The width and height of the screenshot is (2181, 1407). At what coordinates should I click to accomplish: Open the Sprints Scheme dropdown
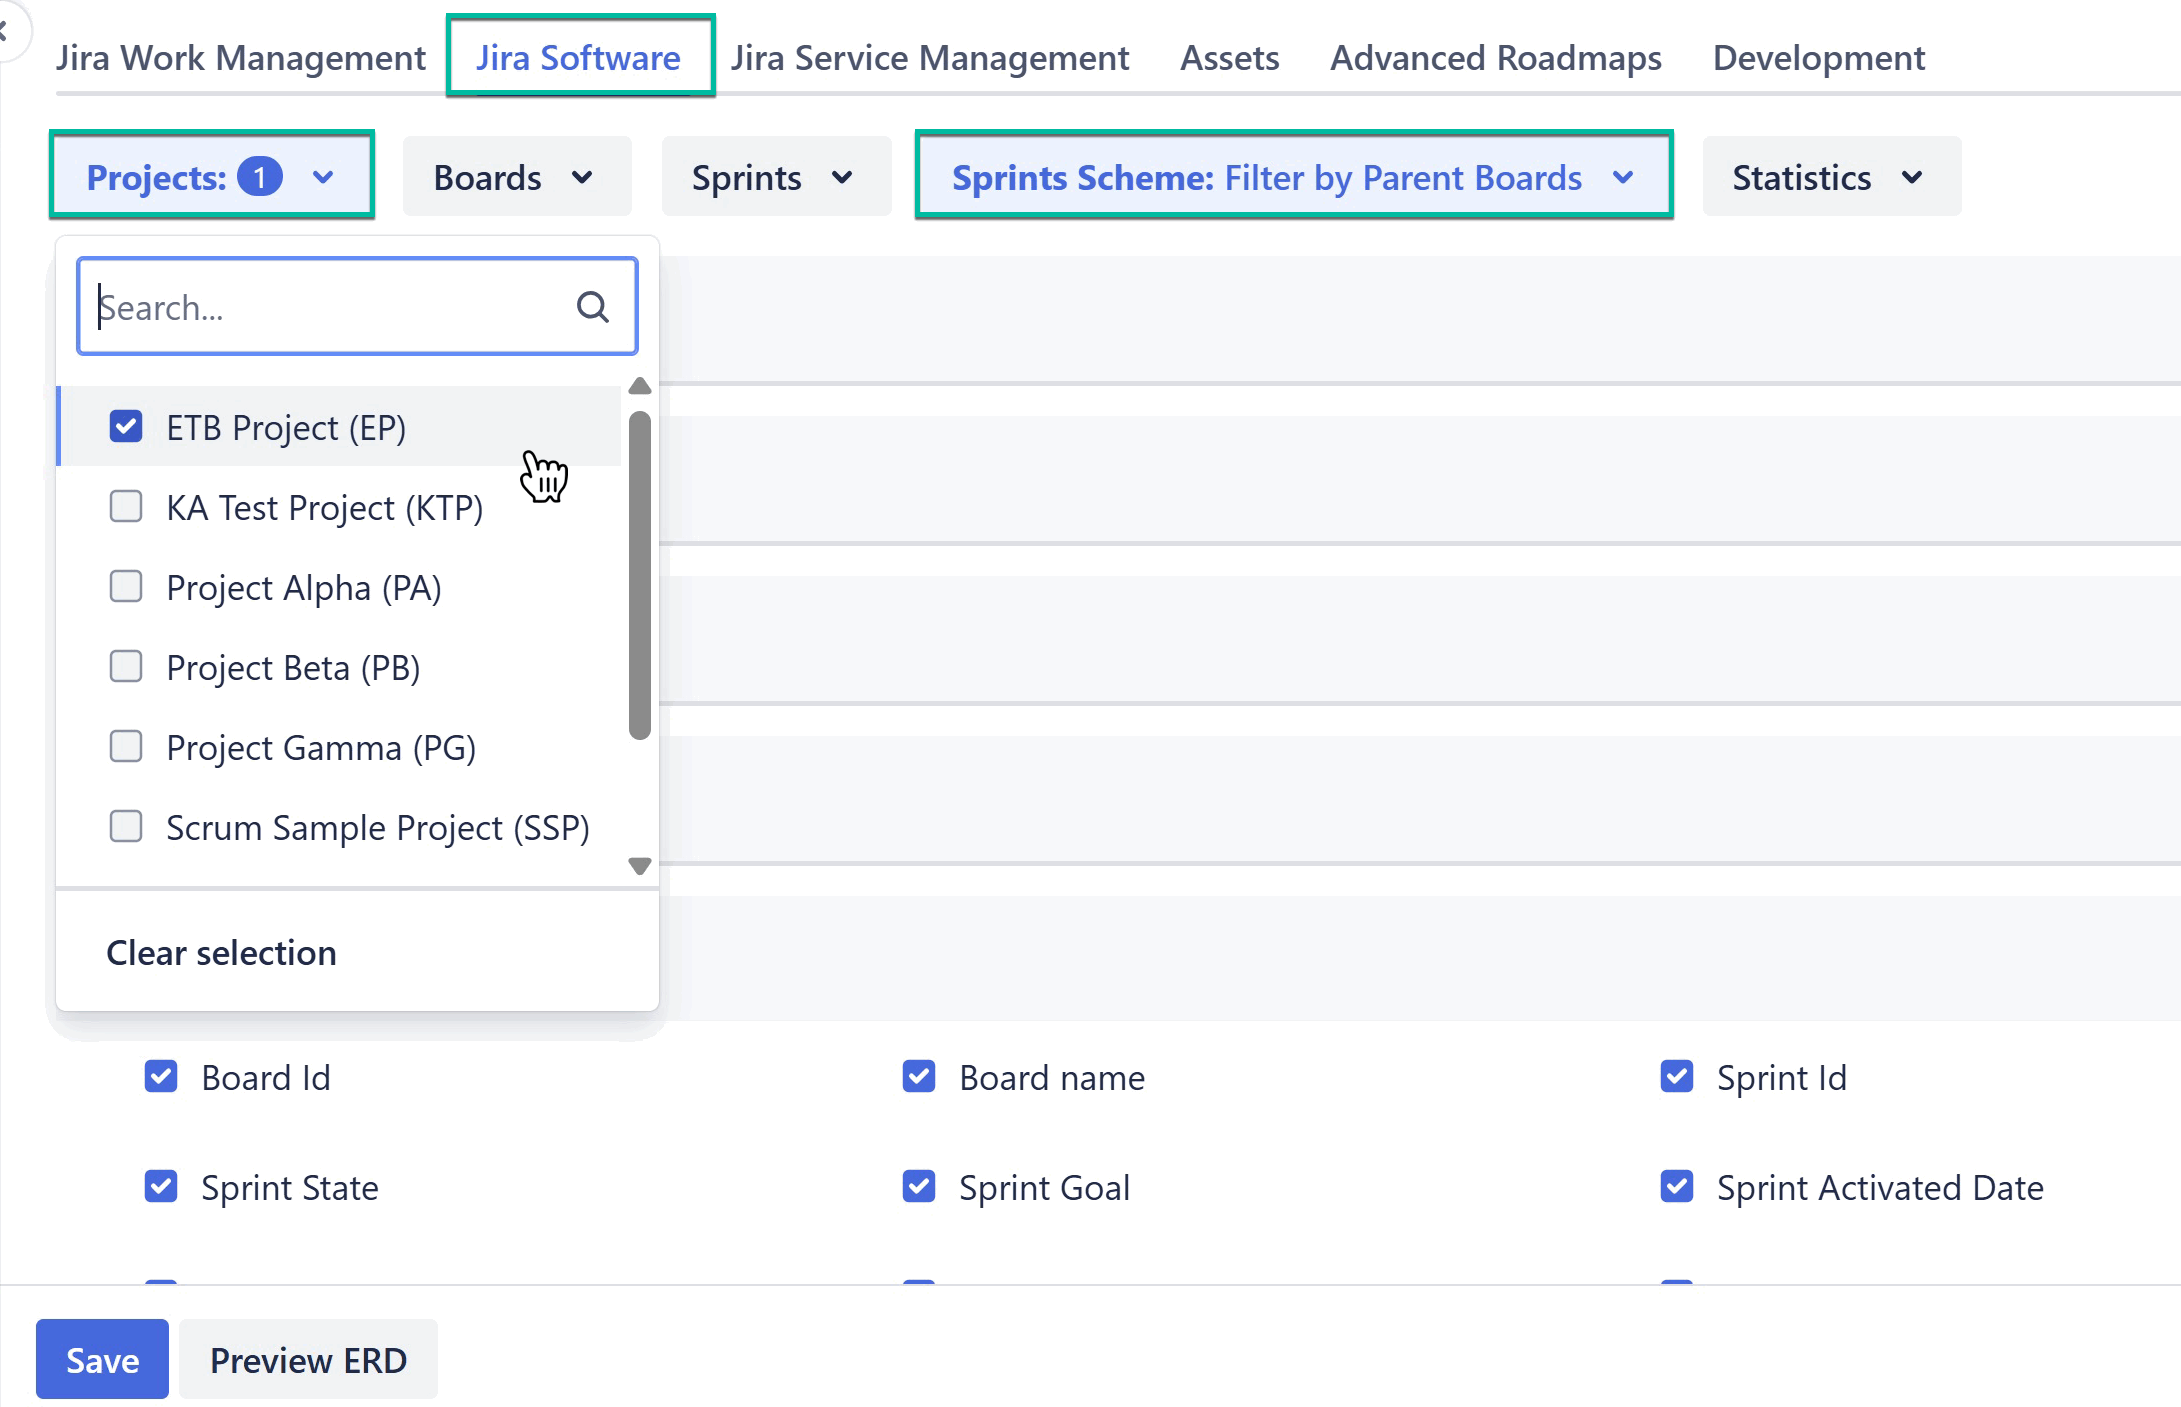click(x=1293, y=176)
